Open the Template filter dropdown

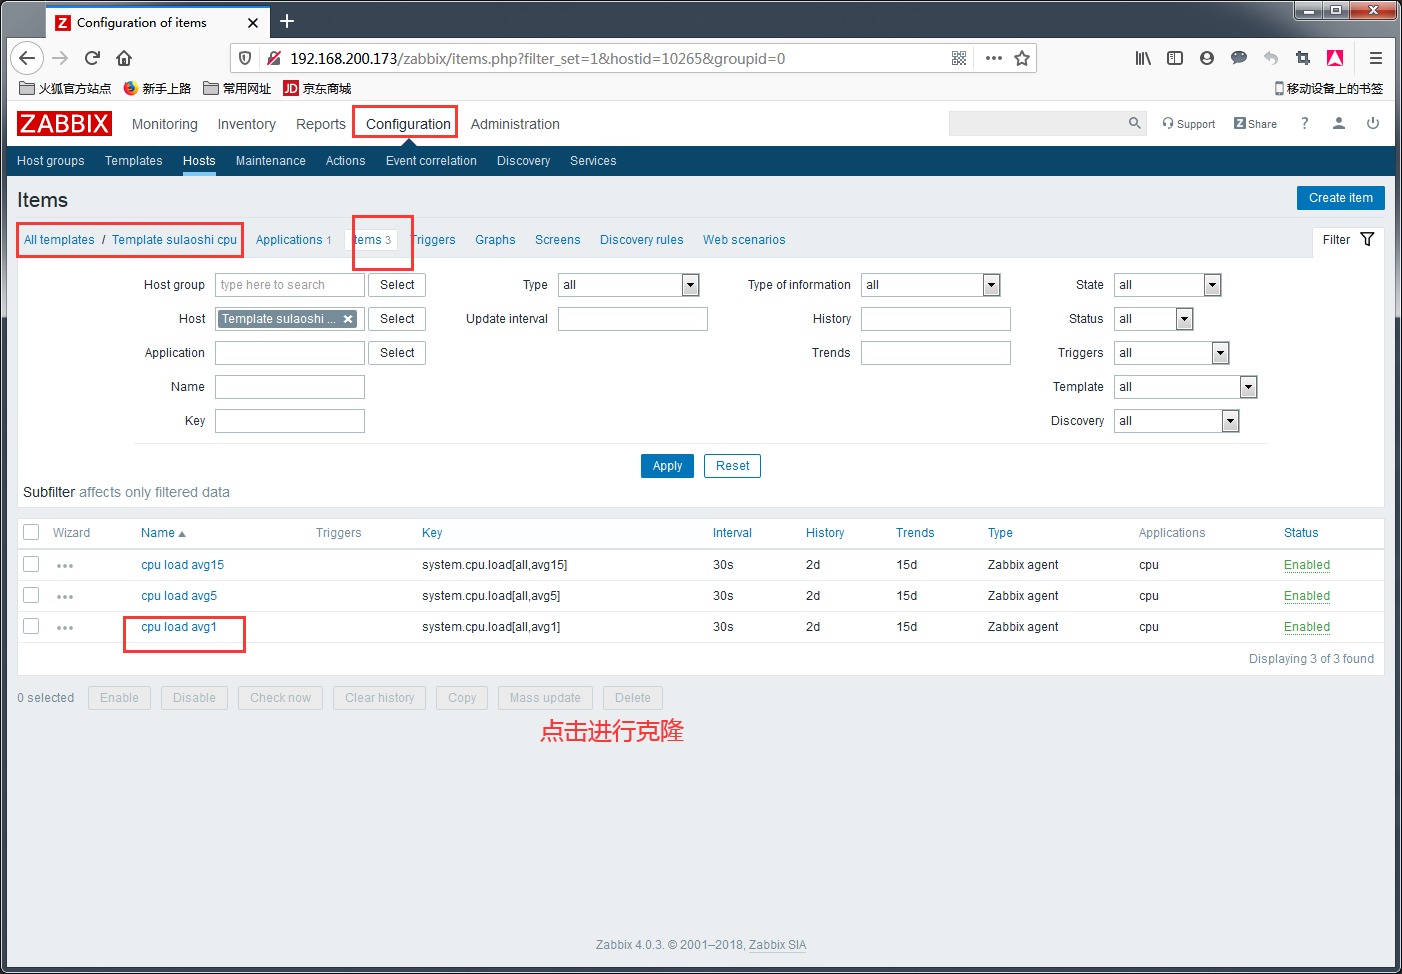point(1185,387)
